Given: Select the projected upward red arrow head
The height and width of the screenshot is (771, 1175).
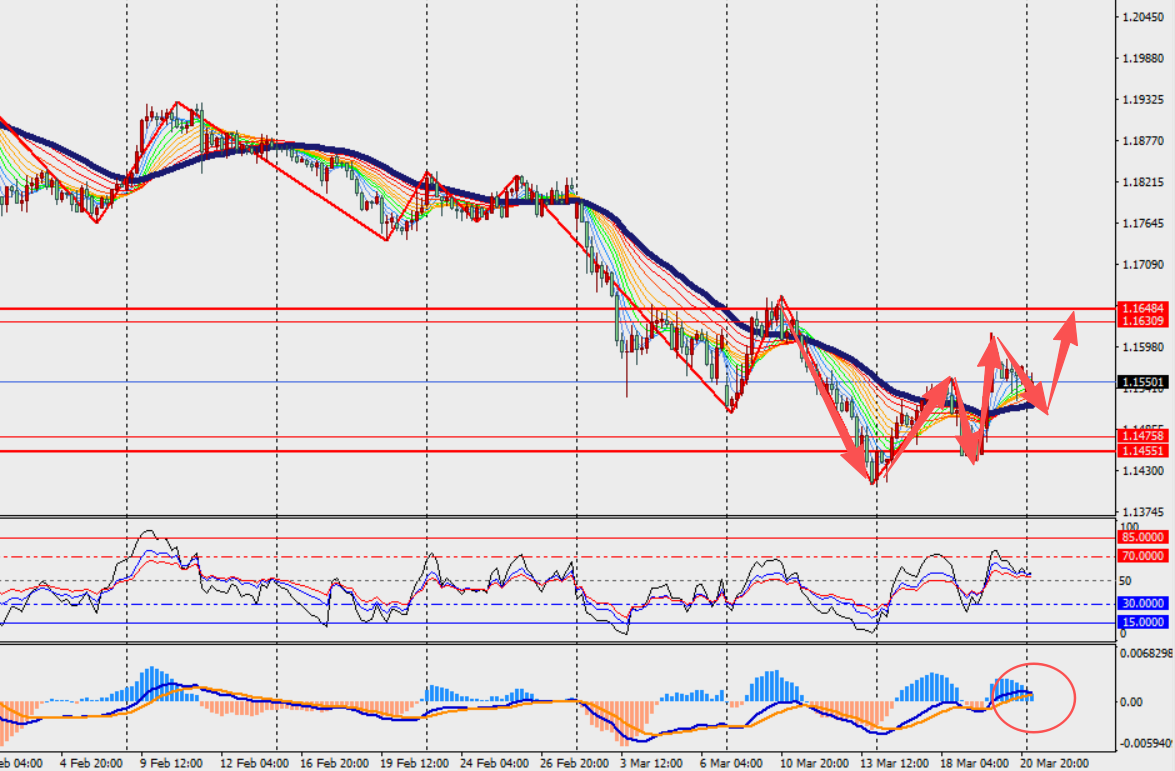Looking at the screenshot, I should (x=1071, y=321).
